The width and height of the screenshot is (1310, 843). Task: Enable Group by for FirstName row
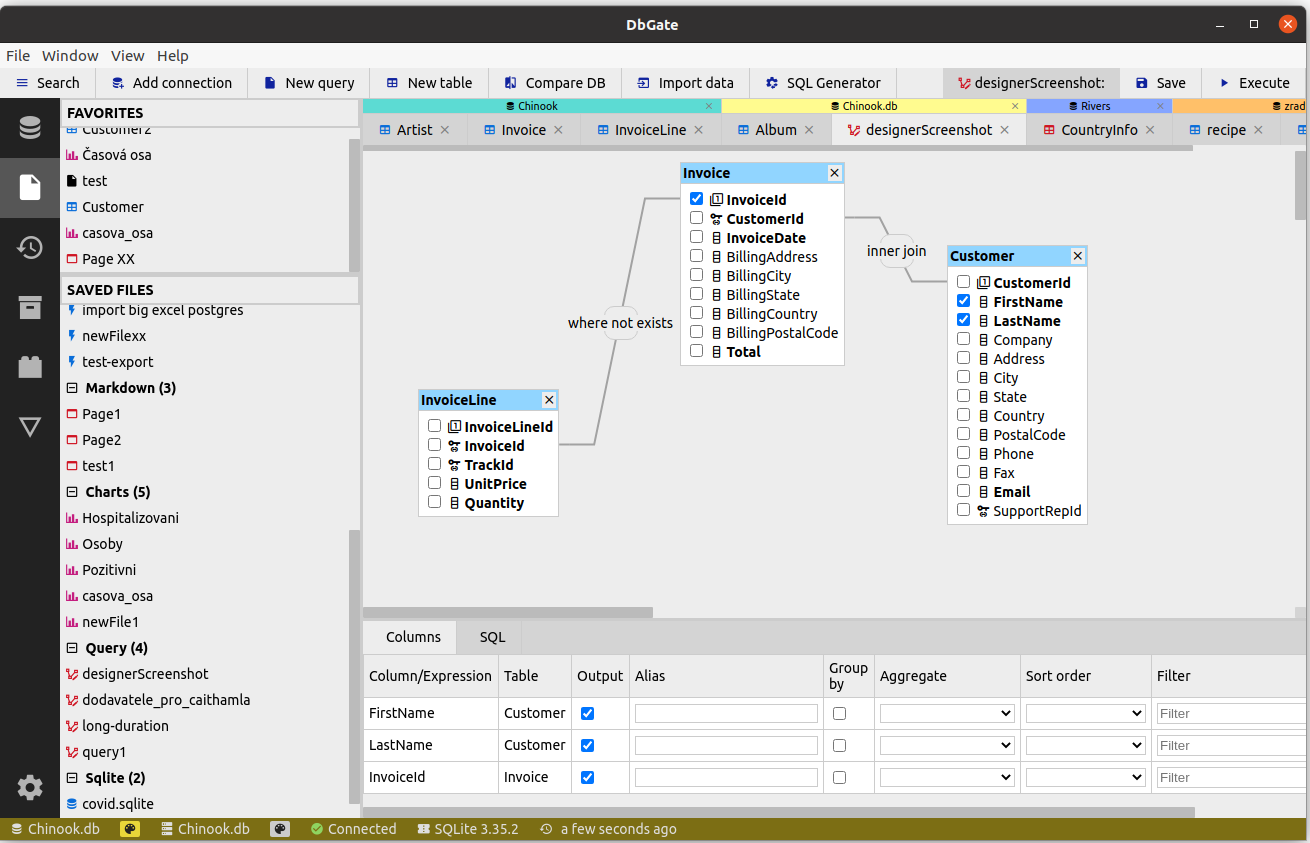[x=839, y=713]
